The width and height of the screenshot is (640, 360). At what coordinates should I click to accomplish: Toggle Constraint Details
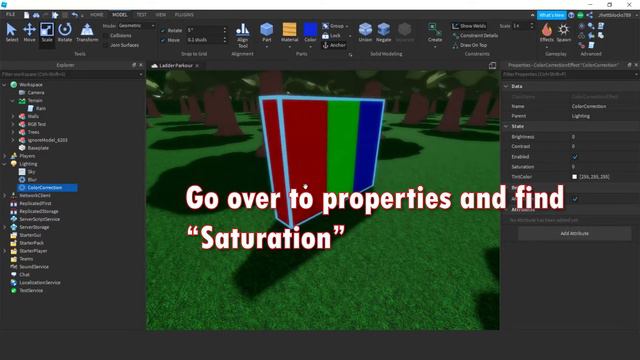coord(475,36)
